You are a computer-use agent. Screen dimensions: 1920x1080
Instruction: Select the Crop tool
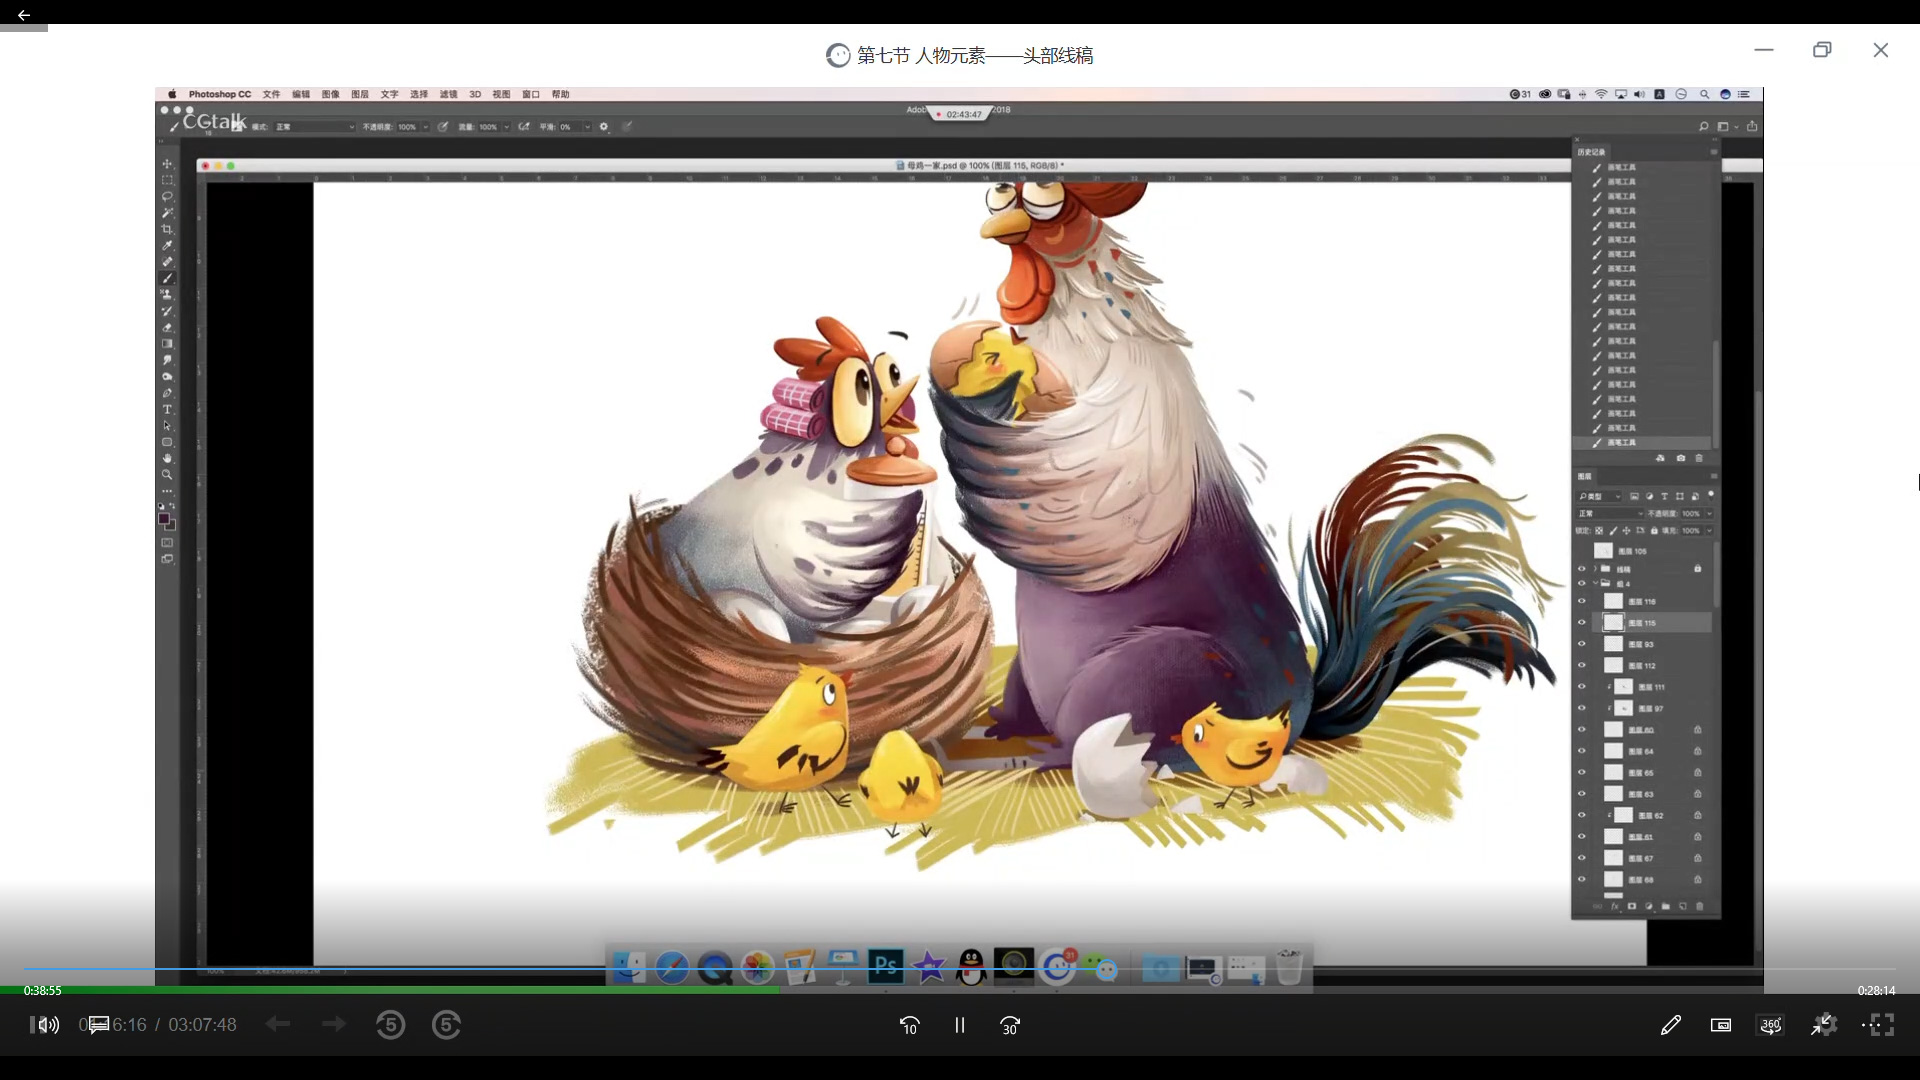[x=167, y=229]
